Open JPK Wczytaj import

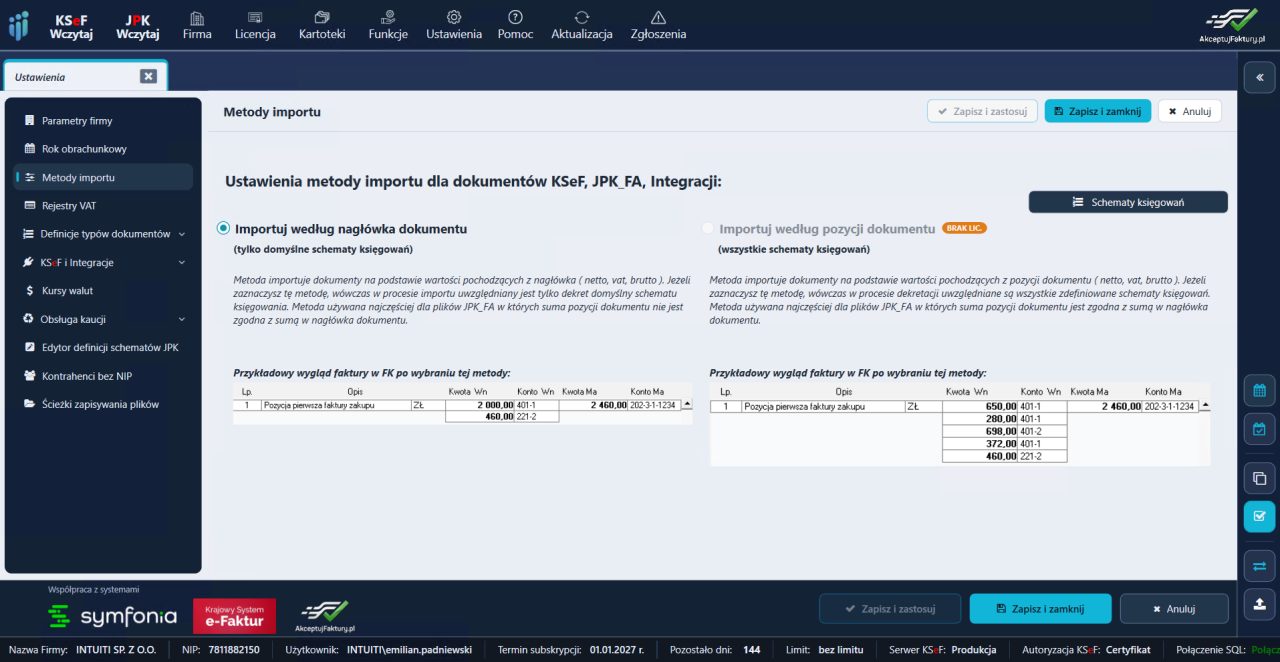pos(138,26)
